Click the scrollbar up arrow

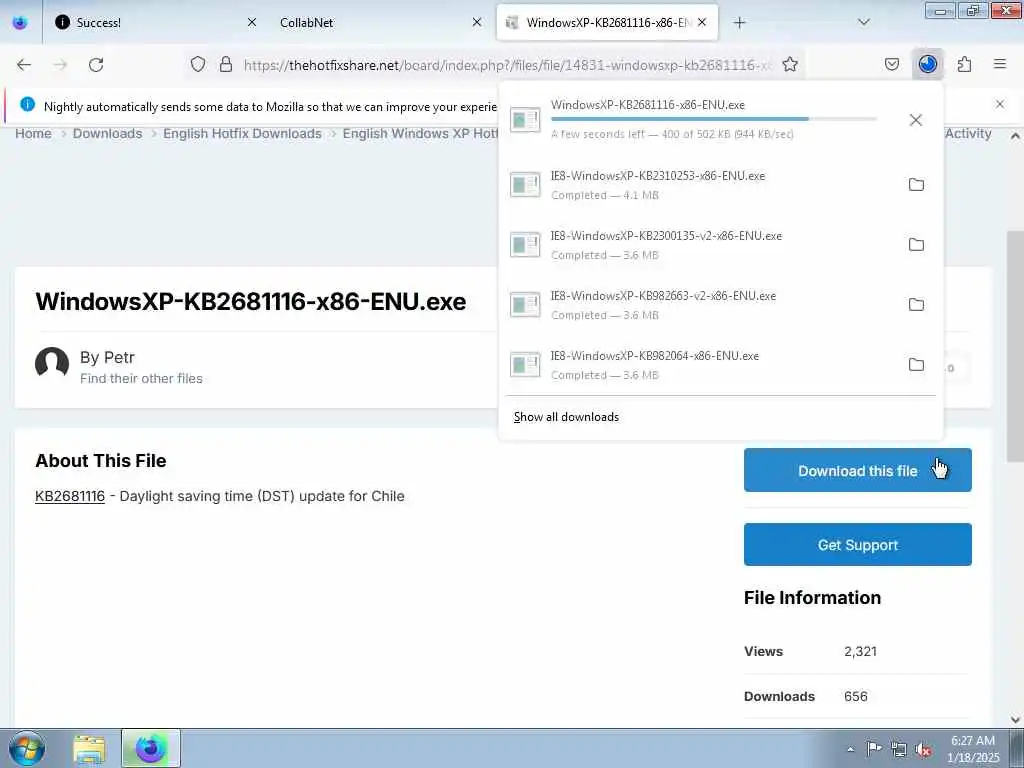click(1015, 136)
